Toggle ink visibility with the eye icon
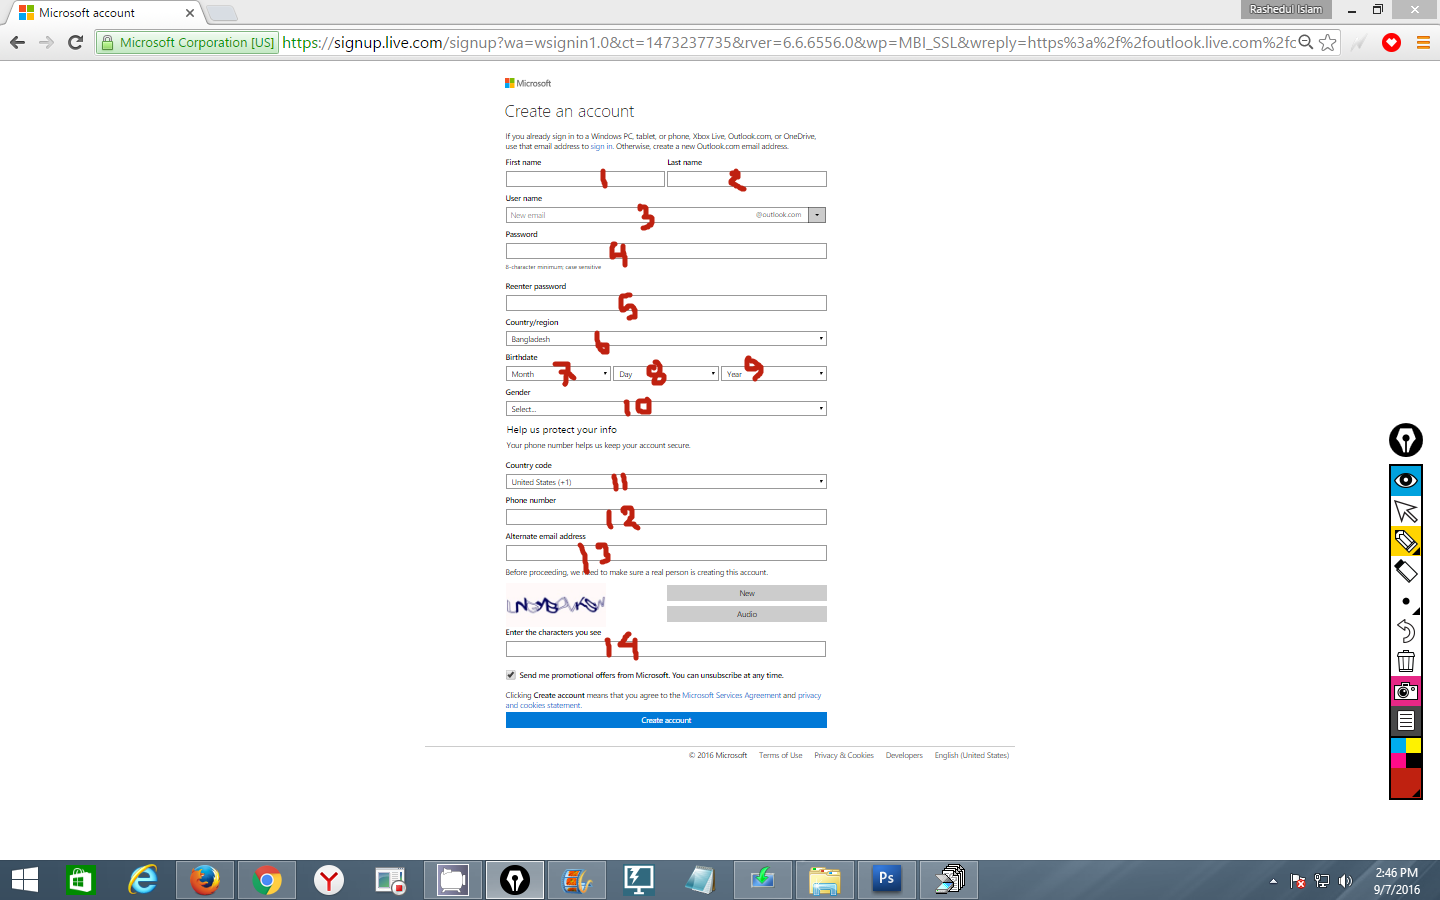 point(1406,481)
